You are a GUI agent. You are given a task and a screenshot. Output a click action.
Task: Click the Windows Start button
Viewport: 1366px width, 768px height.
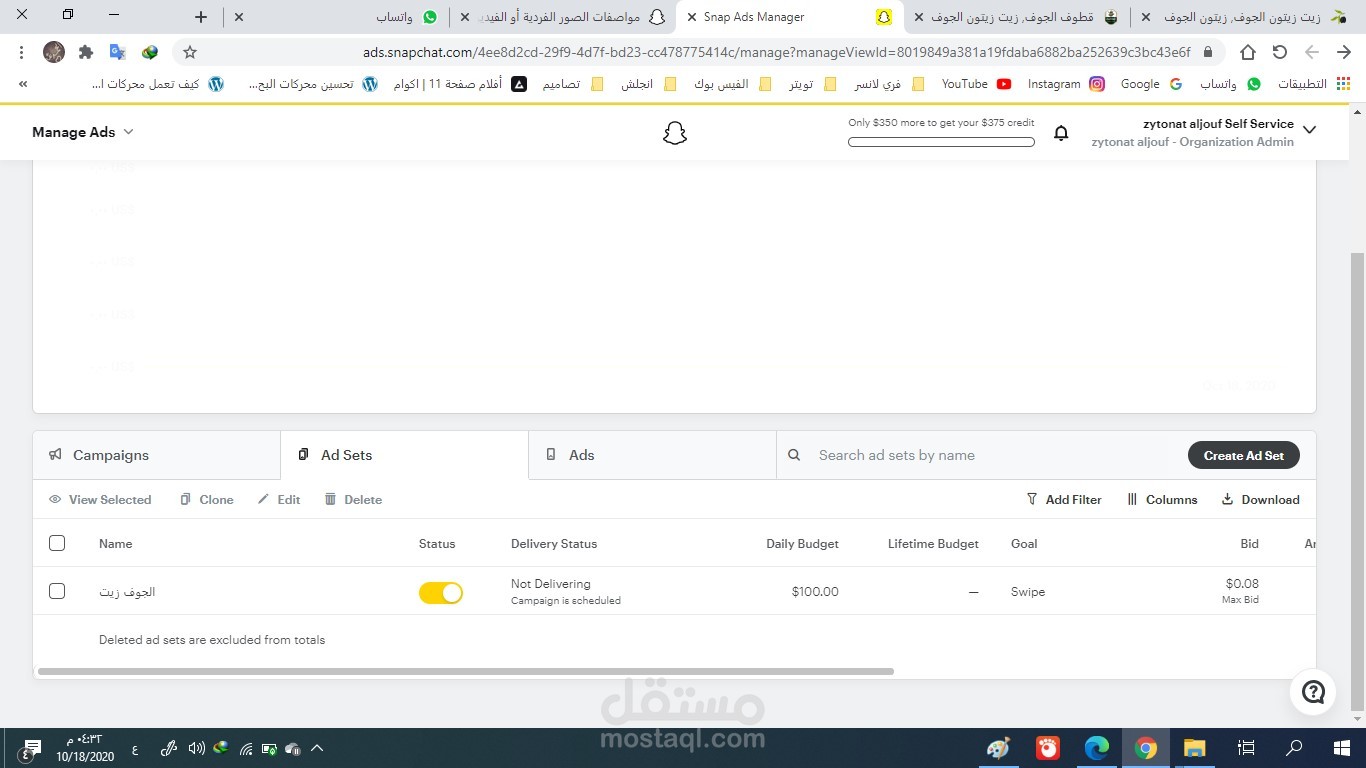pyautogui.click(x=1342, y=748)
